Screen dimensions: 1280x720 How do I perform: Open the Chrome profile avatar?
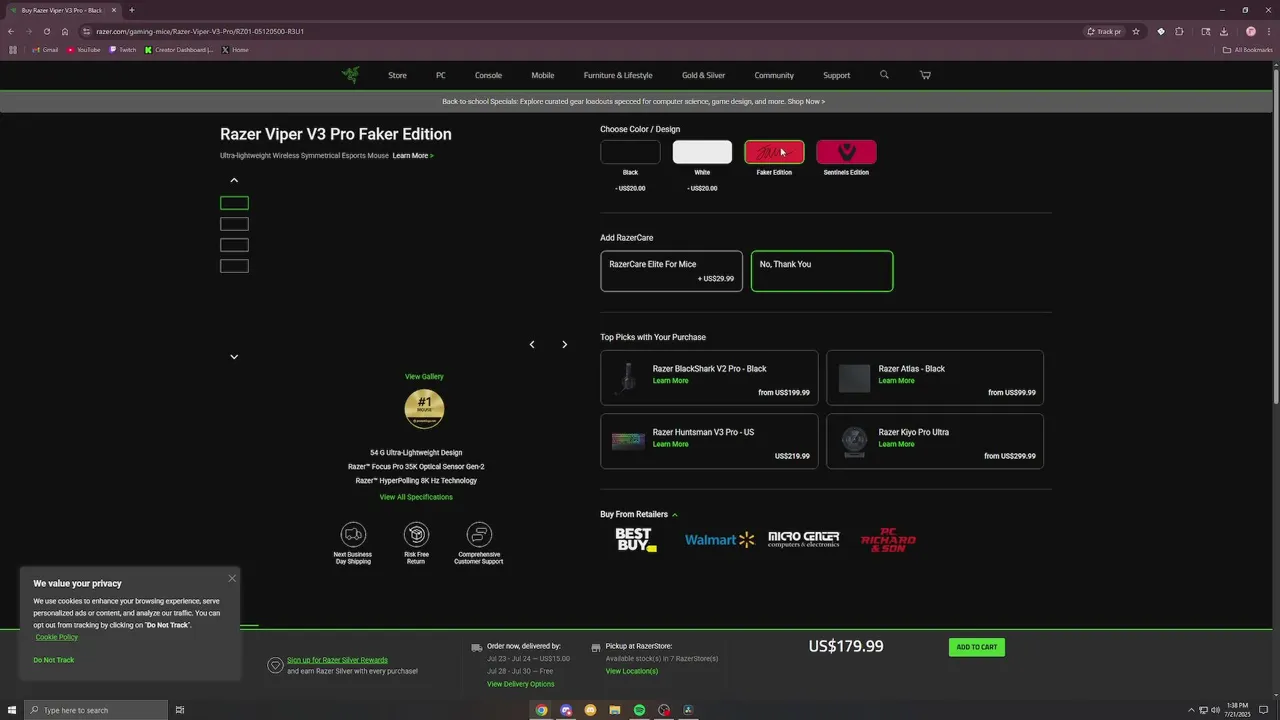tap(1250, 31)
